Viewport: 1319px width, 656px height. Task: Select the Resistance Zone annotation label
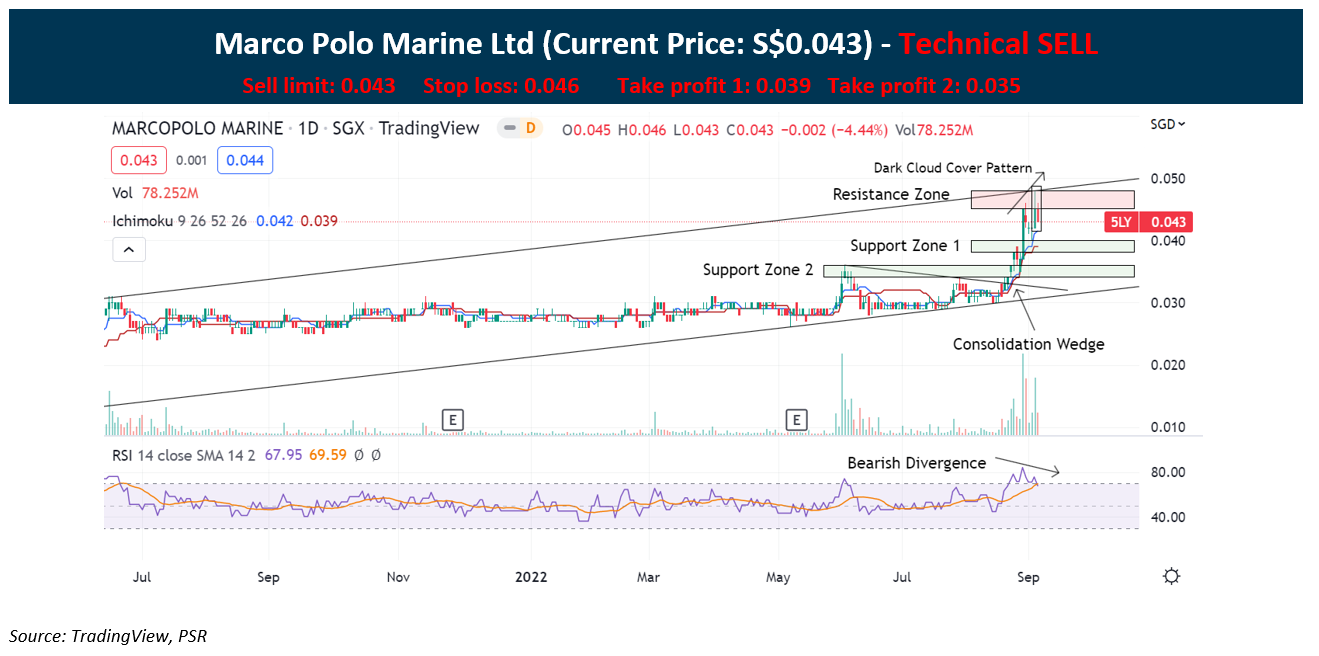891,194
